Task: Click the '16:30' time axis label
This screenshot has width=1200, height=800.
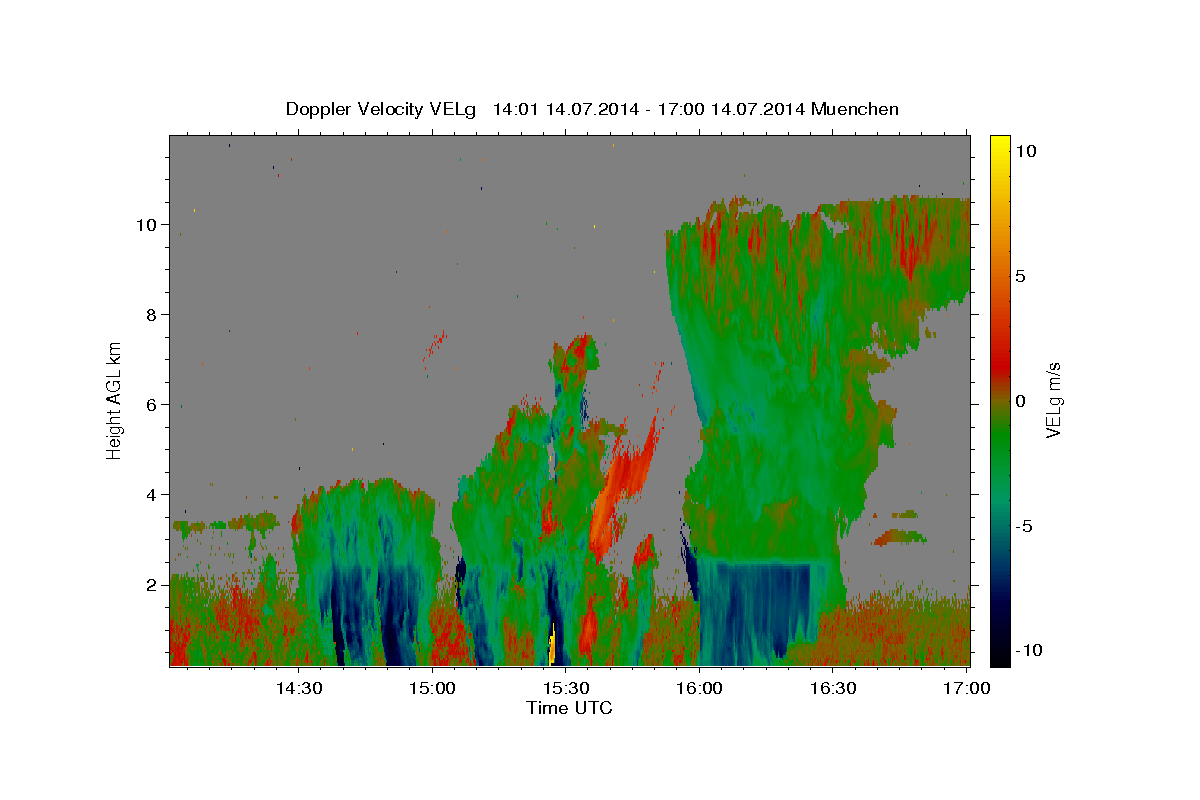Action: (832, 688)
